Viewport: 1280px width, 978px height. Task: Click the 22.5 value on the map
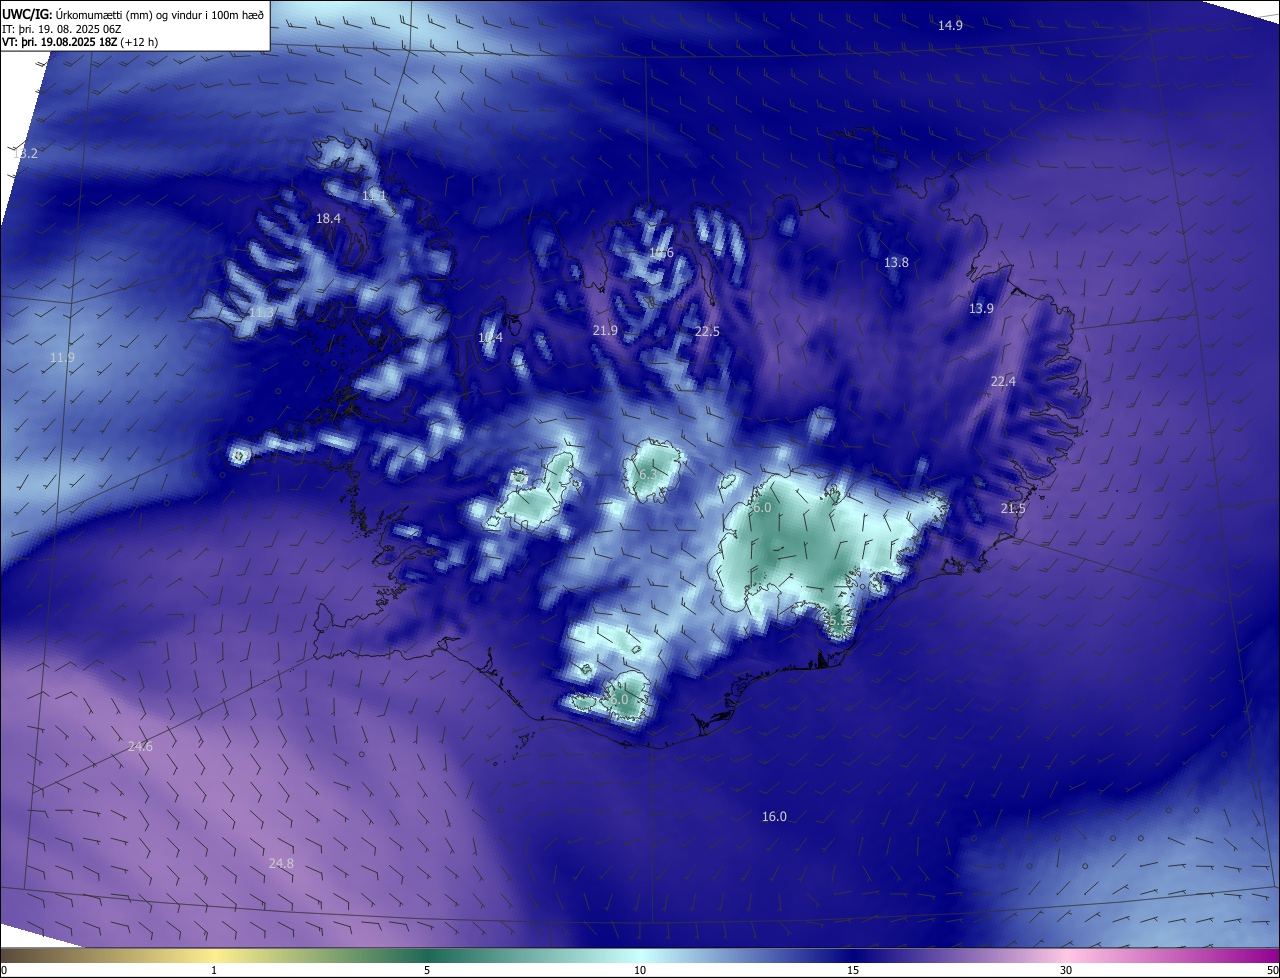[x=707, y=331]
